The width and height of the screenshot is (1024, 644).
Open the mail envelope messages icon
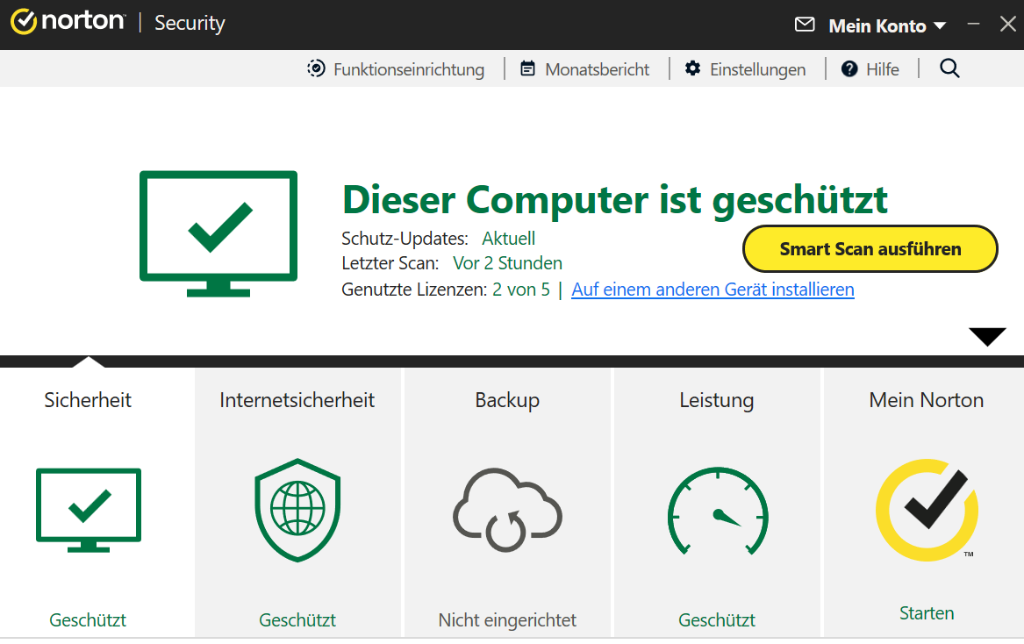point(805,25)
